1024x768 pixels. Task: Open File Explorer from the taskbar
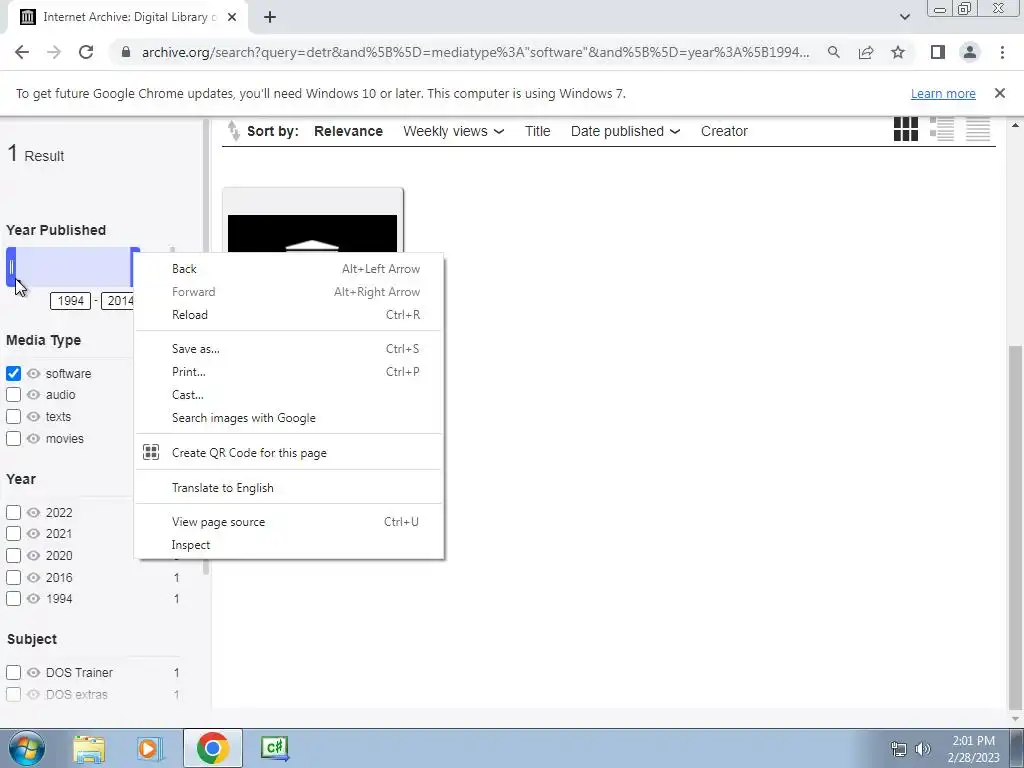89,748
